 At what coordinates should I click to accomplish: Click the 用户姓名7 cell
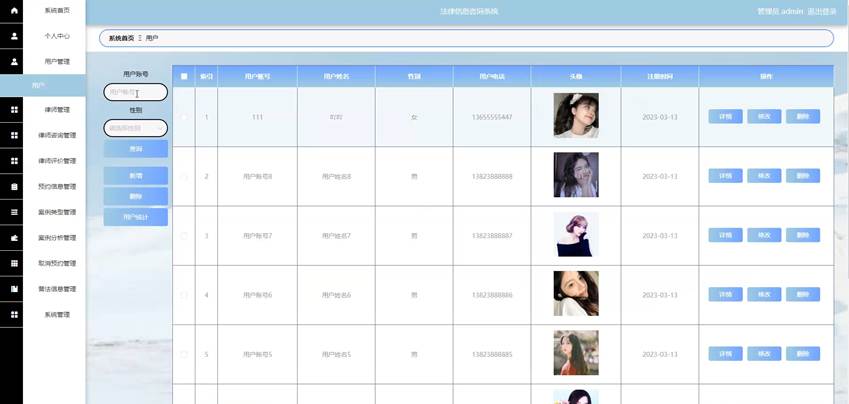[336, 236]
